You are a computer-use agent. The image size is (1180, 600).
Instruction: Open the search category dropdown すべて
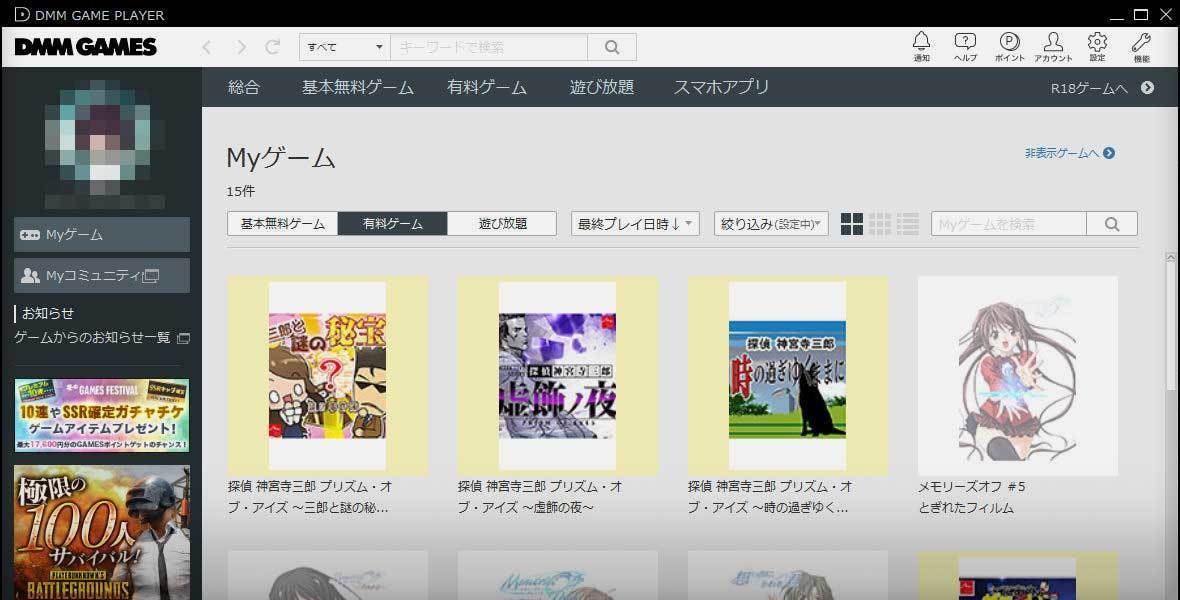point(345,47)
